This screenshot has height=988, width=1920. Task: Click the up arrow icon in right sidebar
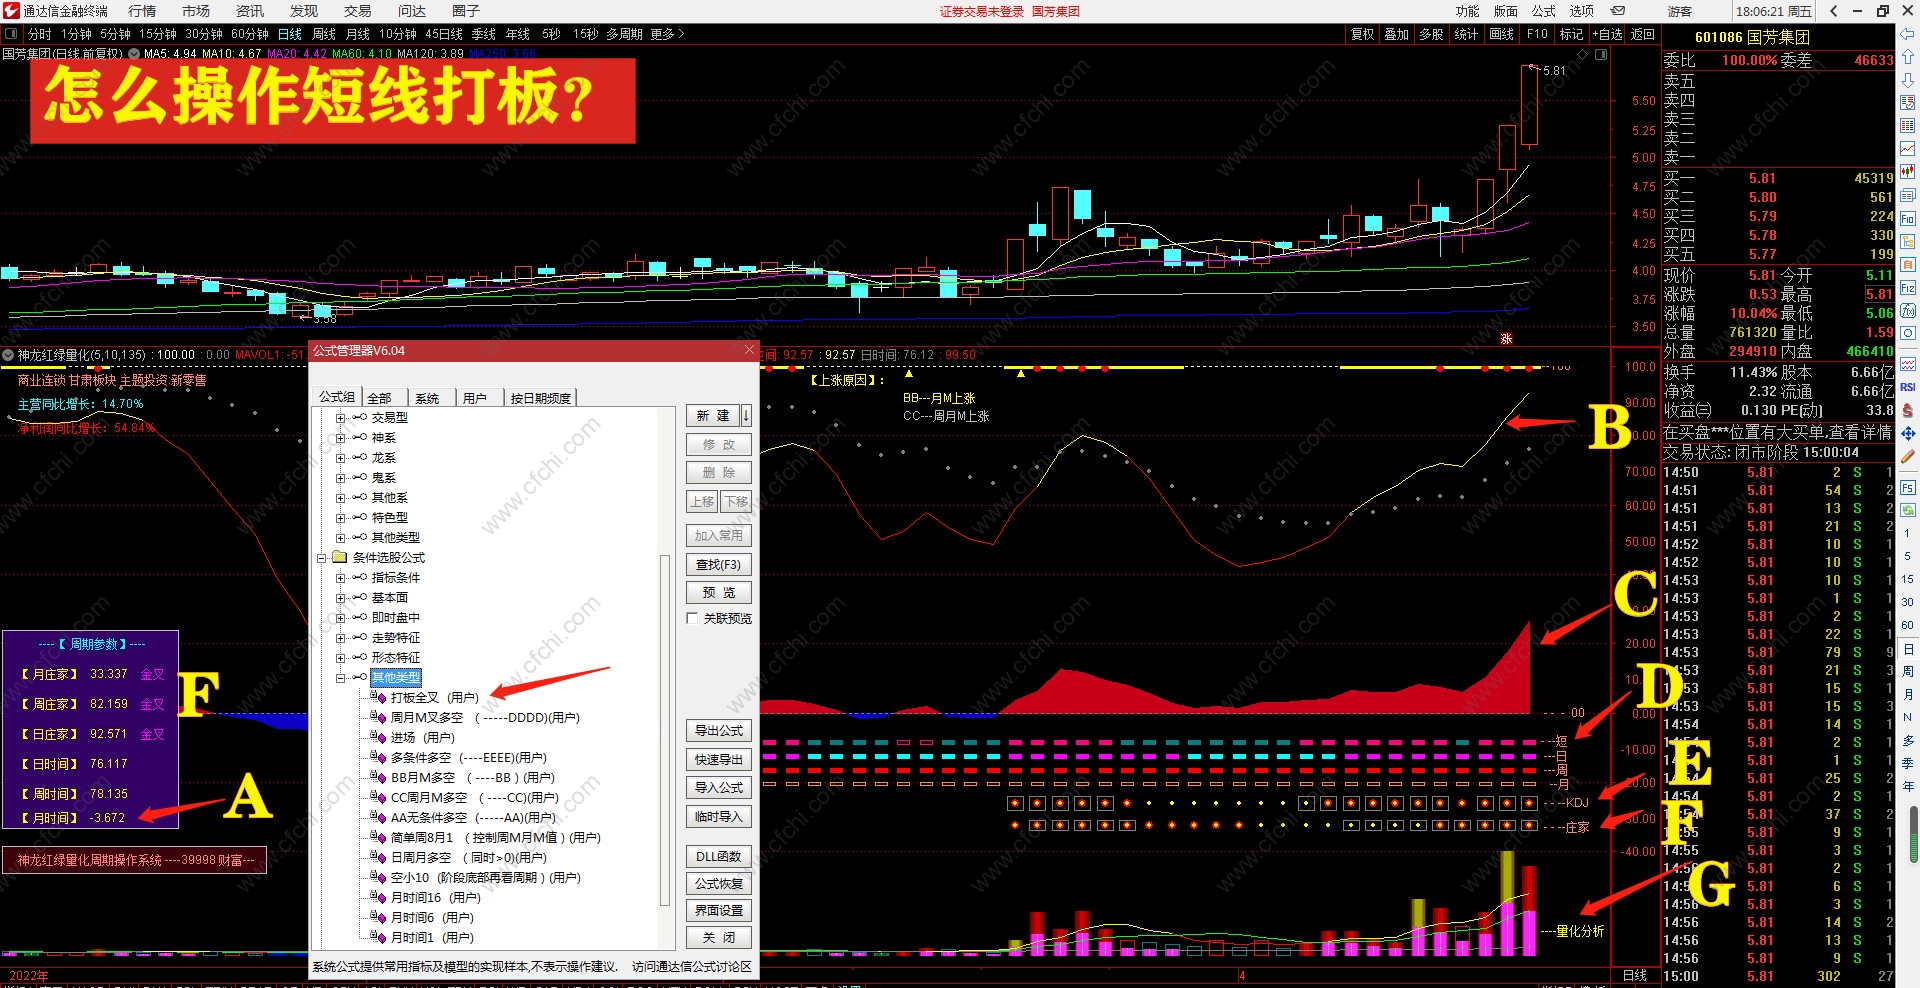click(1907, 57)
